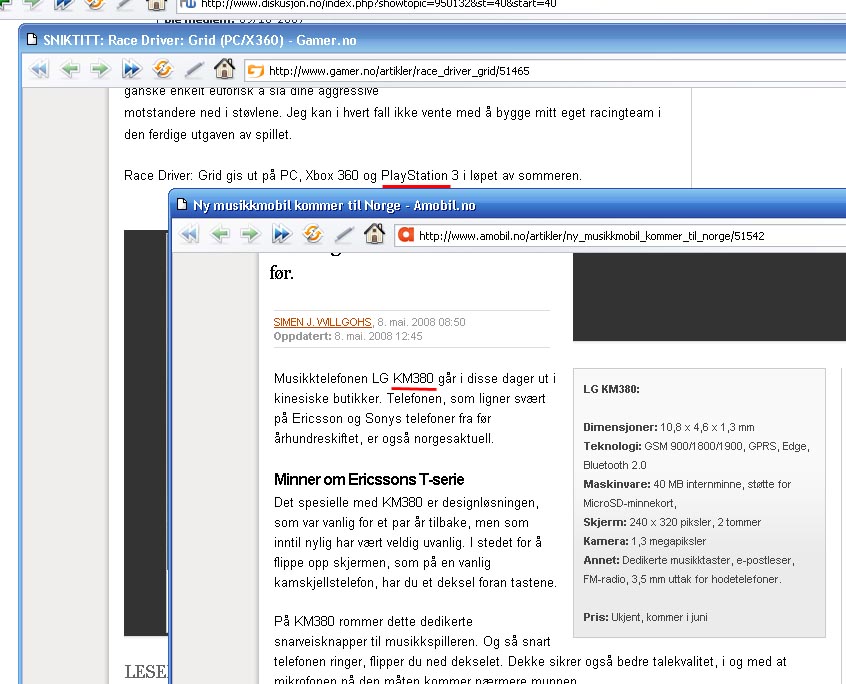
Task: Click the wand icon in the Amobil.no toolbar
Action: pyautogui.click(x=344, y=235)
